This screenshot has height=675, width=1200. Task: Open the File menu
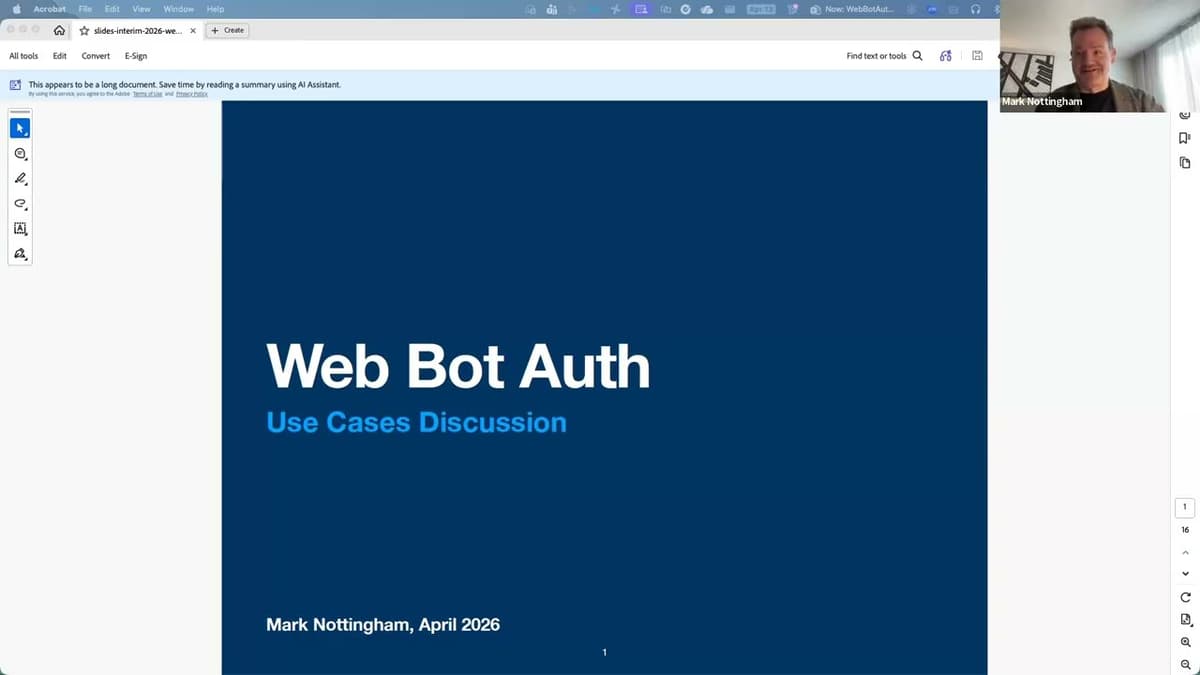click(85, 9)
